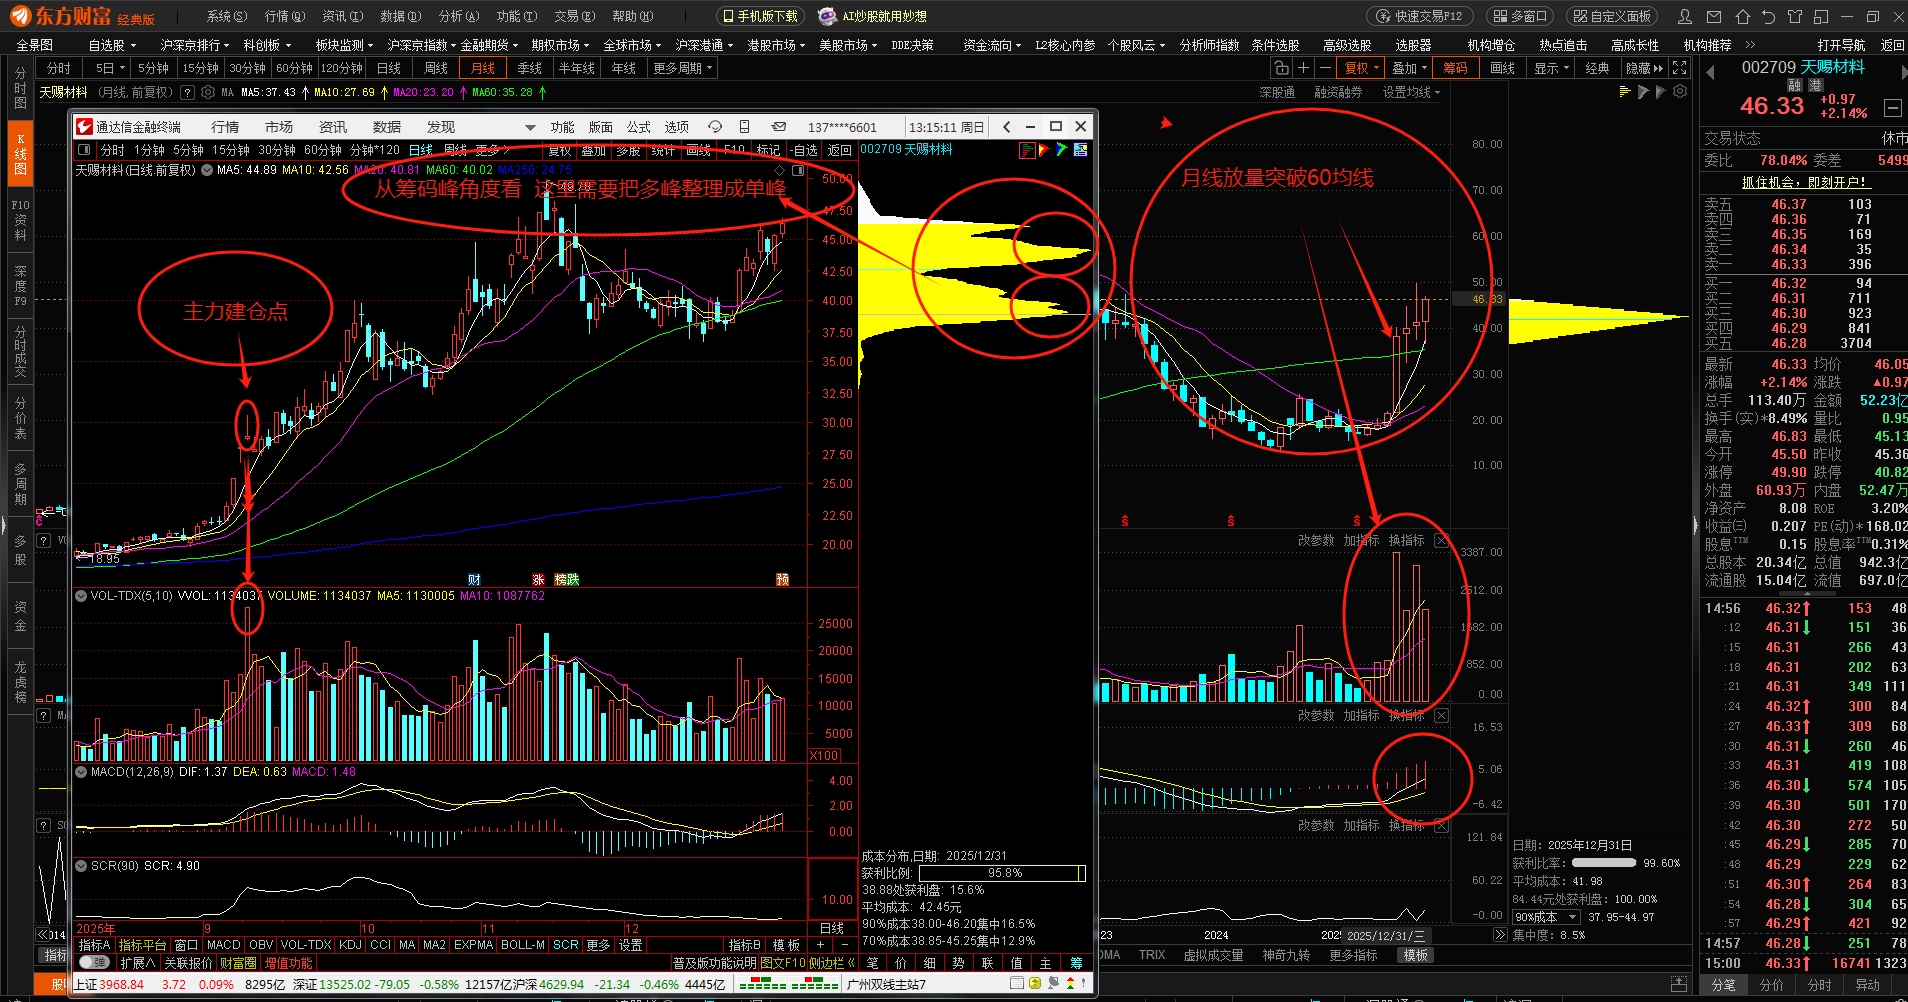Close the volume sub-panel with its X icon

click(1441, 540)
